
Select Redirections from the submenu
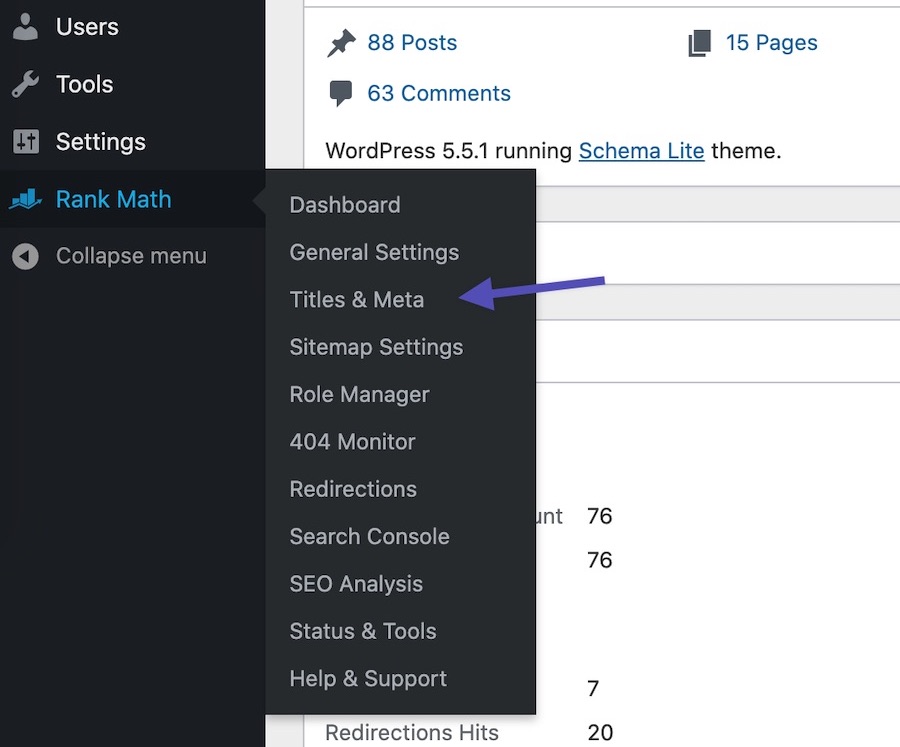click(353, 489)
